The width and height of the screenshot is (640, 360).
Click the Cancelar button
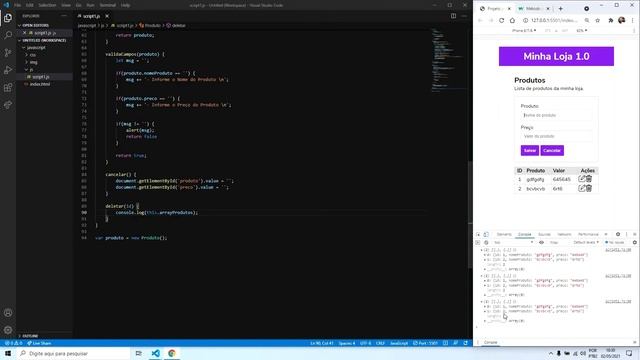(552, 151)
